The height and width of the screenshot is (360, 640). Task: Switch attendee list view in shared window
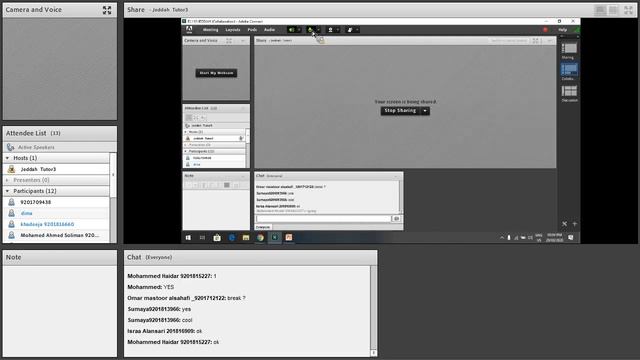(189, 118)
